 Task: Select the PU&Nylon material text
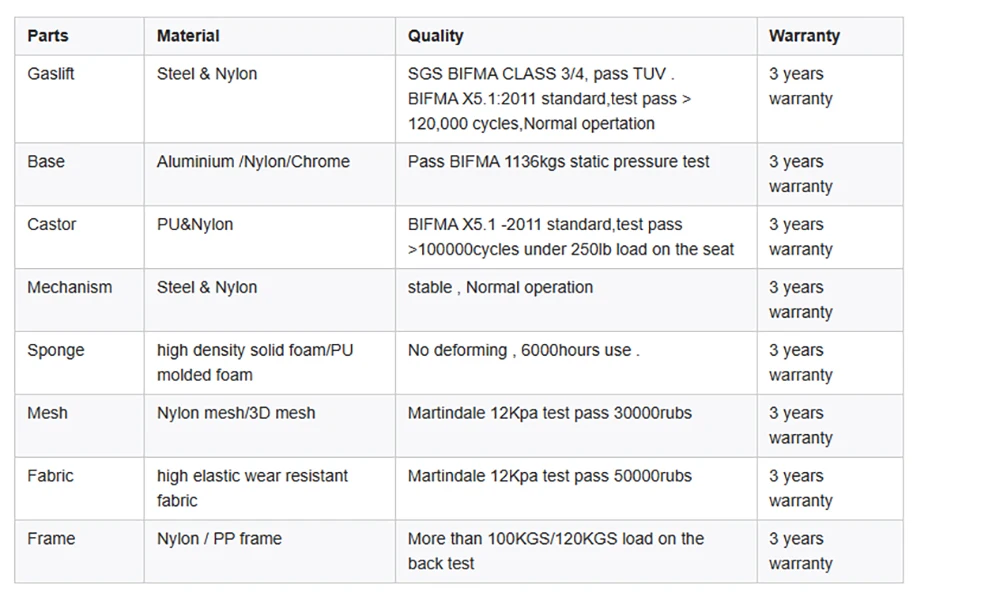[195, 225]
